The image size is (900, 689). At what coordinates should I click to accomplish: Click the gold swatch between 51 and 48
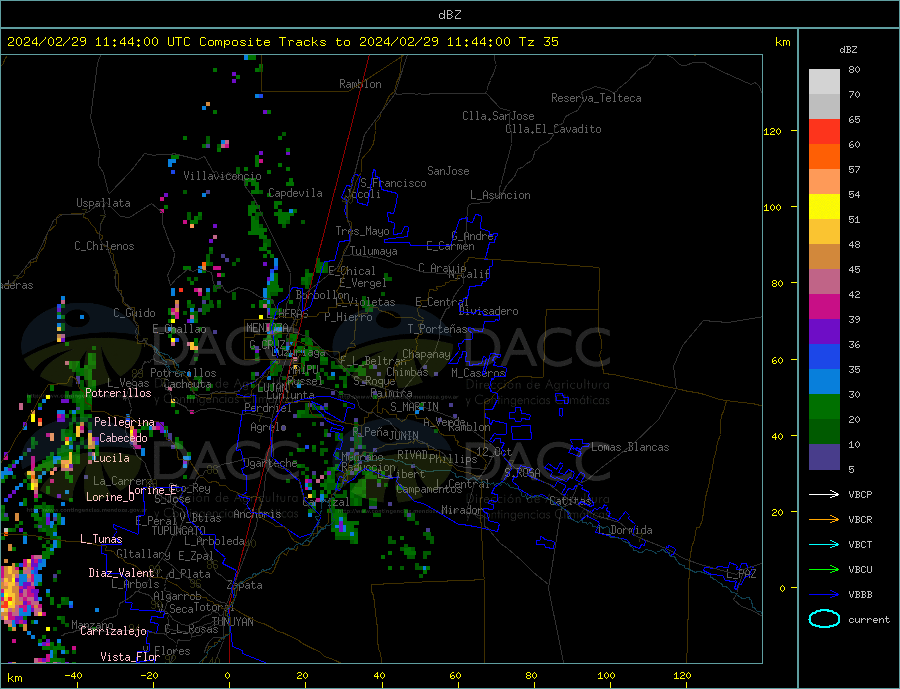pos(824,231)
